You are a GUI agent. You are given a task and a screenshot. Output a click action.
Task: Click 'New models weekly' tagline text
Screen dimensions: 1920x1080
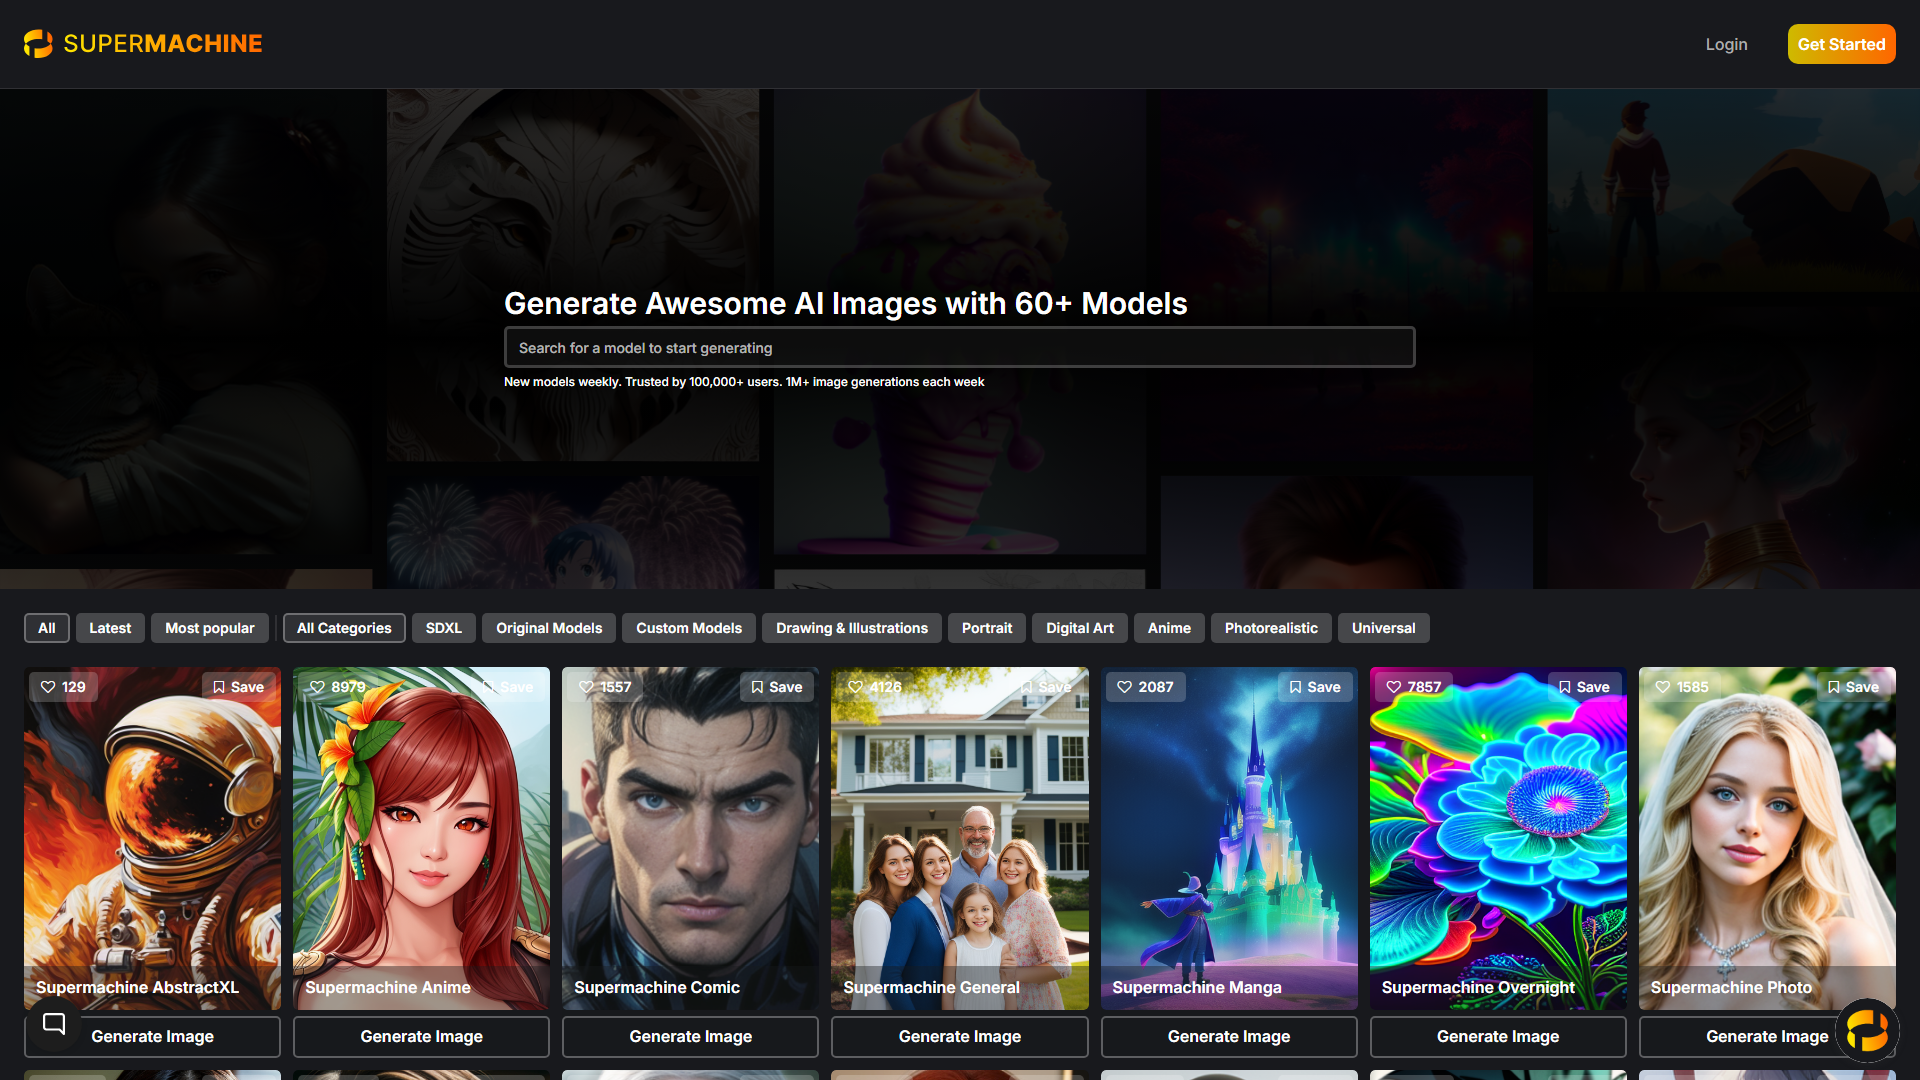(x=744, y=382)
